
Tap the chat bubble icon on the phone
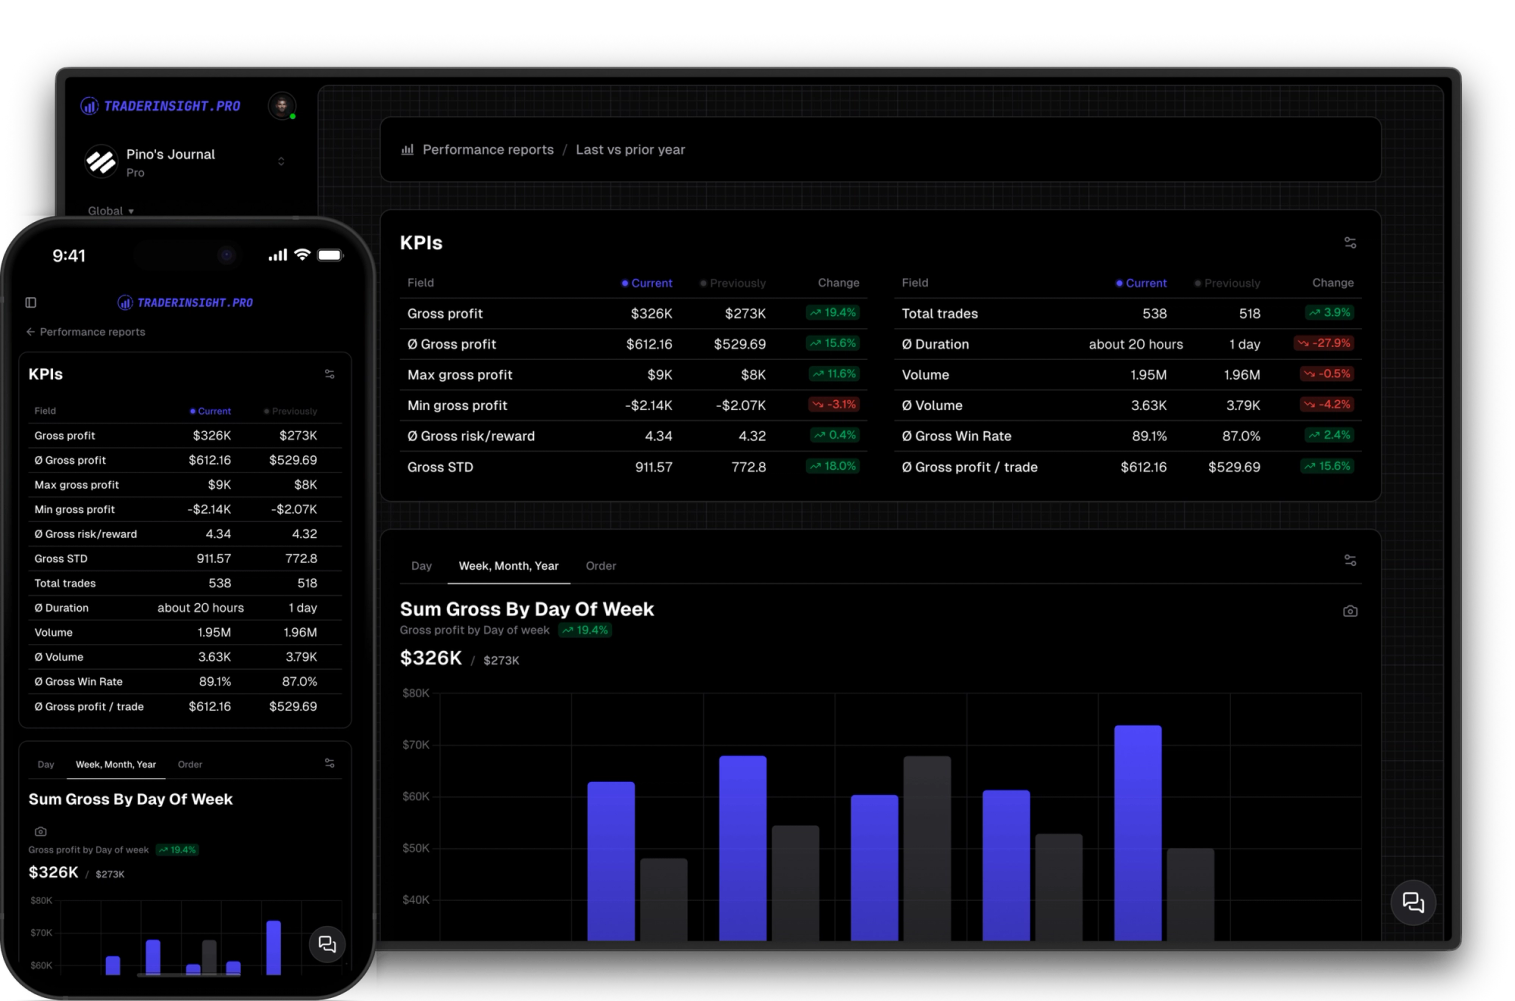327,944
